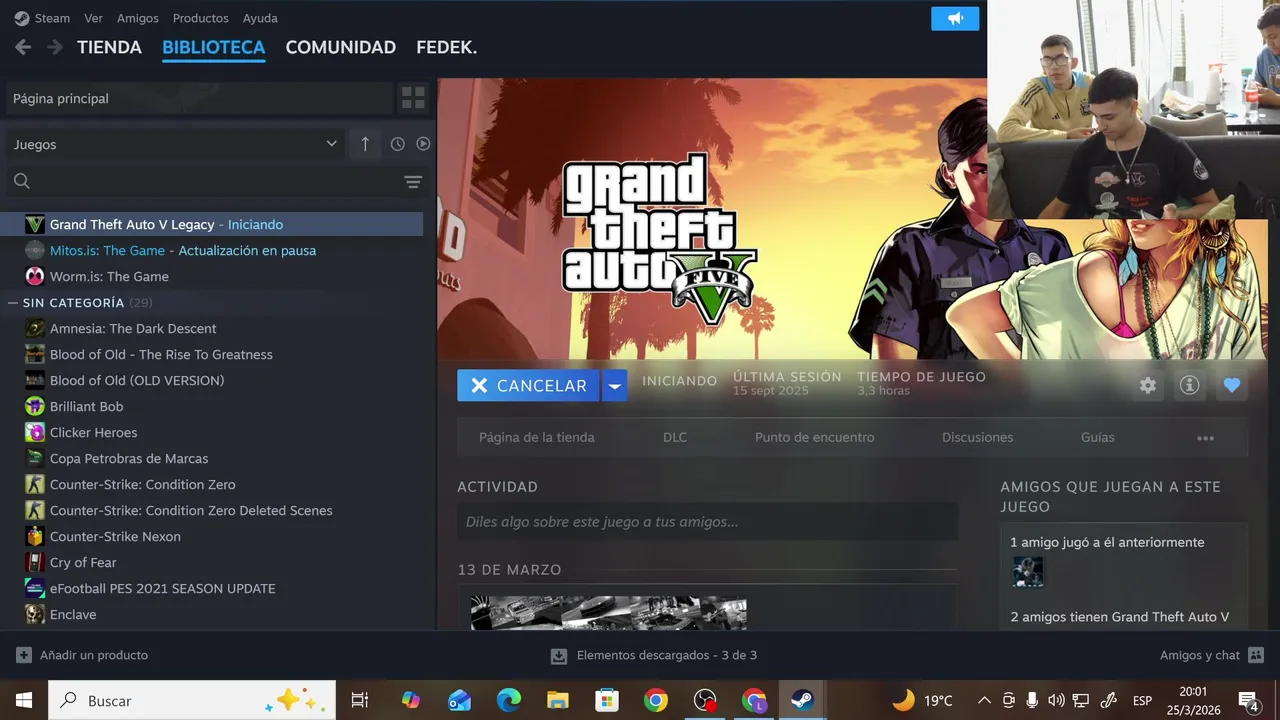Screen dimensions: 1280x720
Task: Click Añadir un producto
Action: pyautogui.click(x=82, y=655)
